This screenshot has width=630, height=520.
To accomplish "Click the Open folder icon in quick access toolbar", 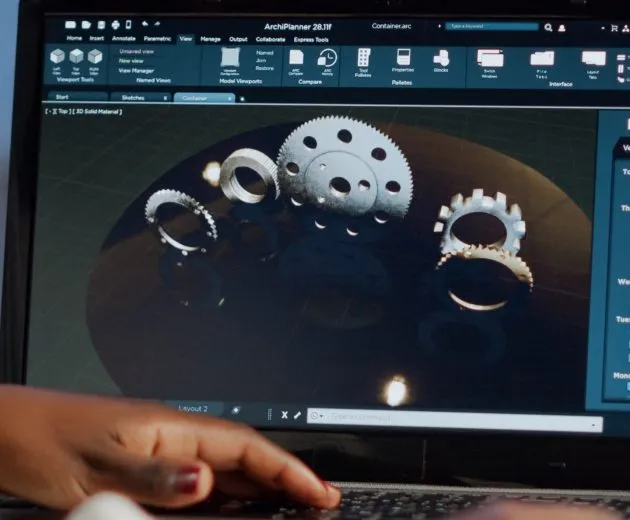I will click(86, 25).
